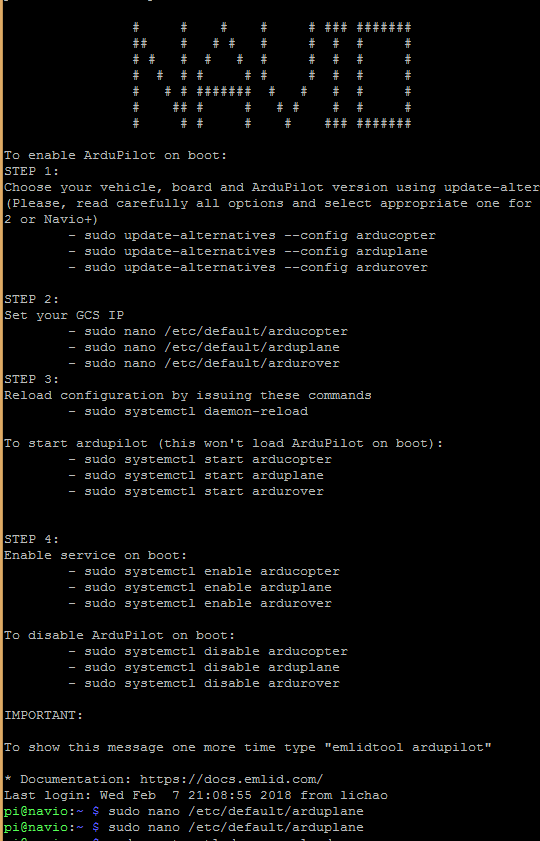This screenshot has height=841, width=540.
Task: Click the NAVIO ASCII art banner
Action: [x=272, y=75]
